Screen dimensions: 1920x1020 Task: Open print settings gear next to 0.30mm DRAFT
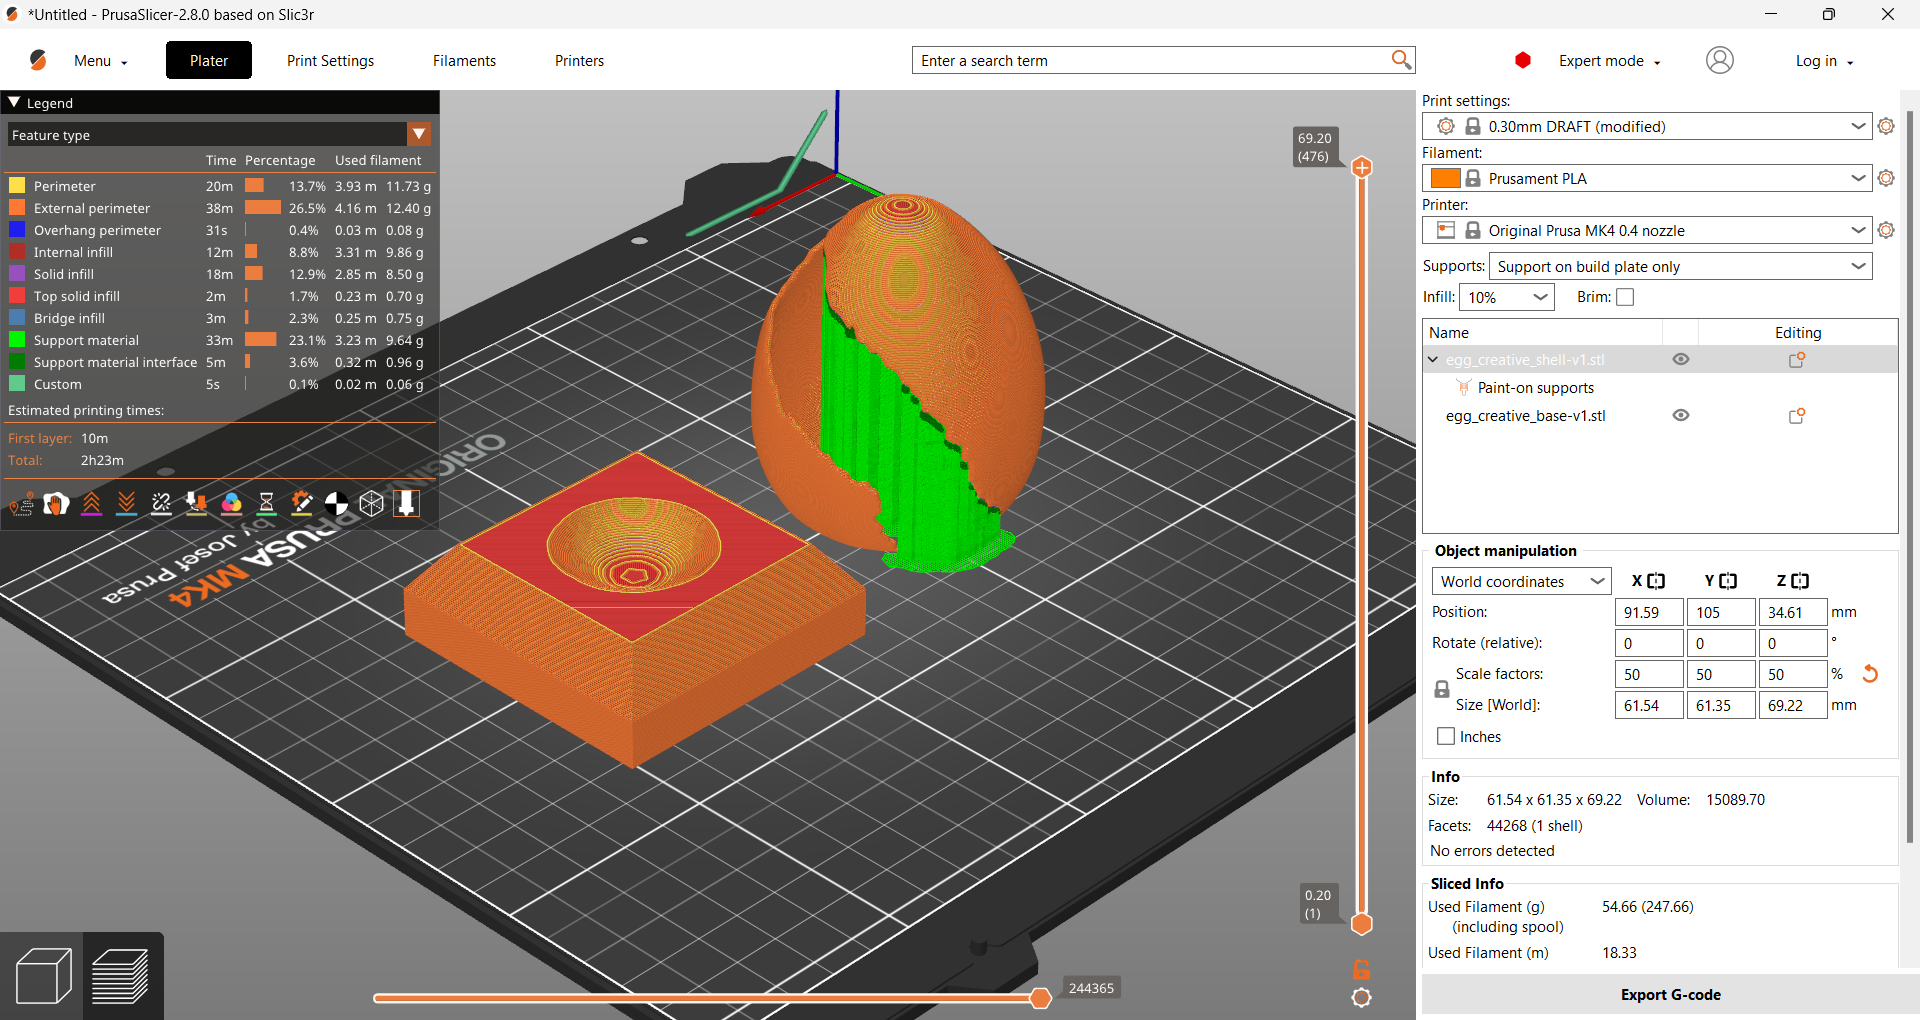[1886, 126]
